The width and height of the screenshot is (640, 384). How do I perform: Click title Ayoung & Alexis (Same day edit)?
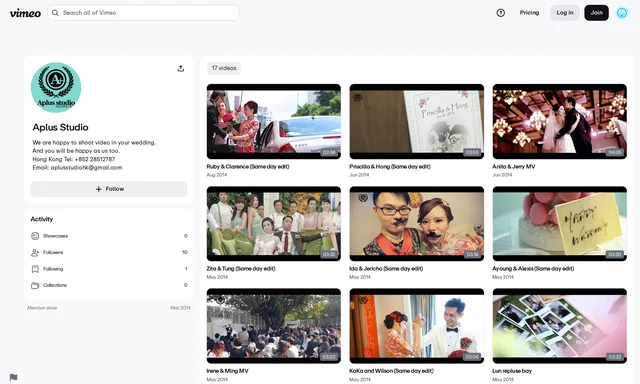[533, 269]
